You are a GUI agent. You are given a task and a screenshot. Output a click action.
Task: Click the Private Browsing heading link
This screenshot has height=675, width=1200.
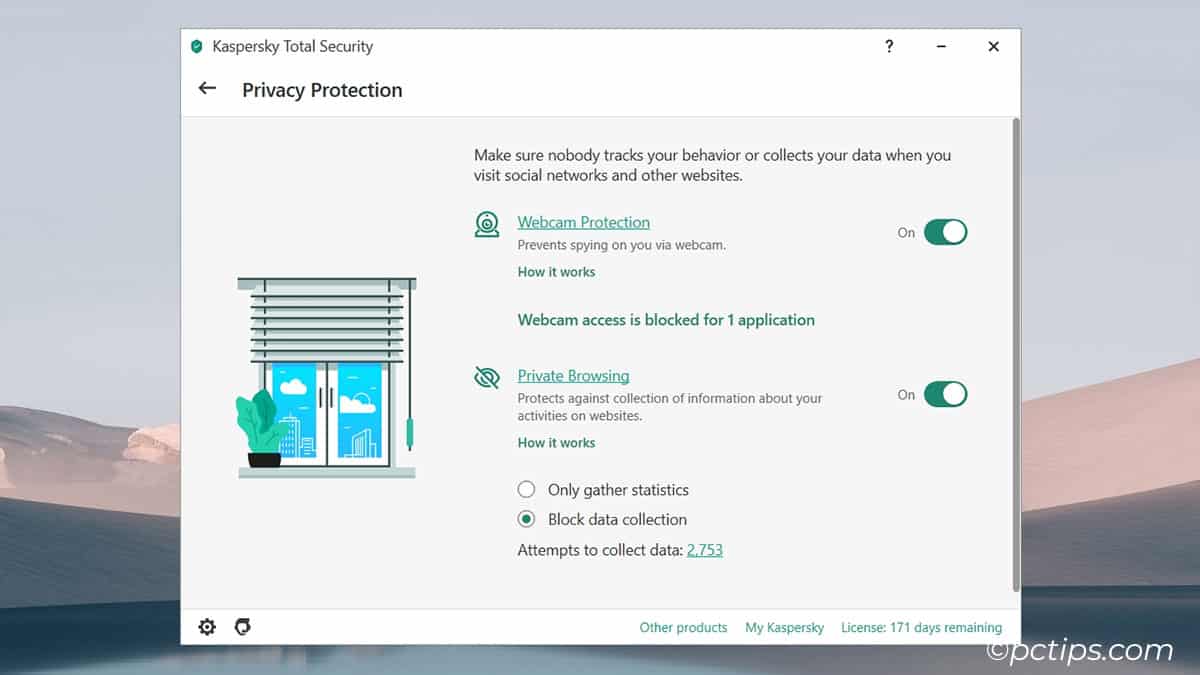click(573, 375)
